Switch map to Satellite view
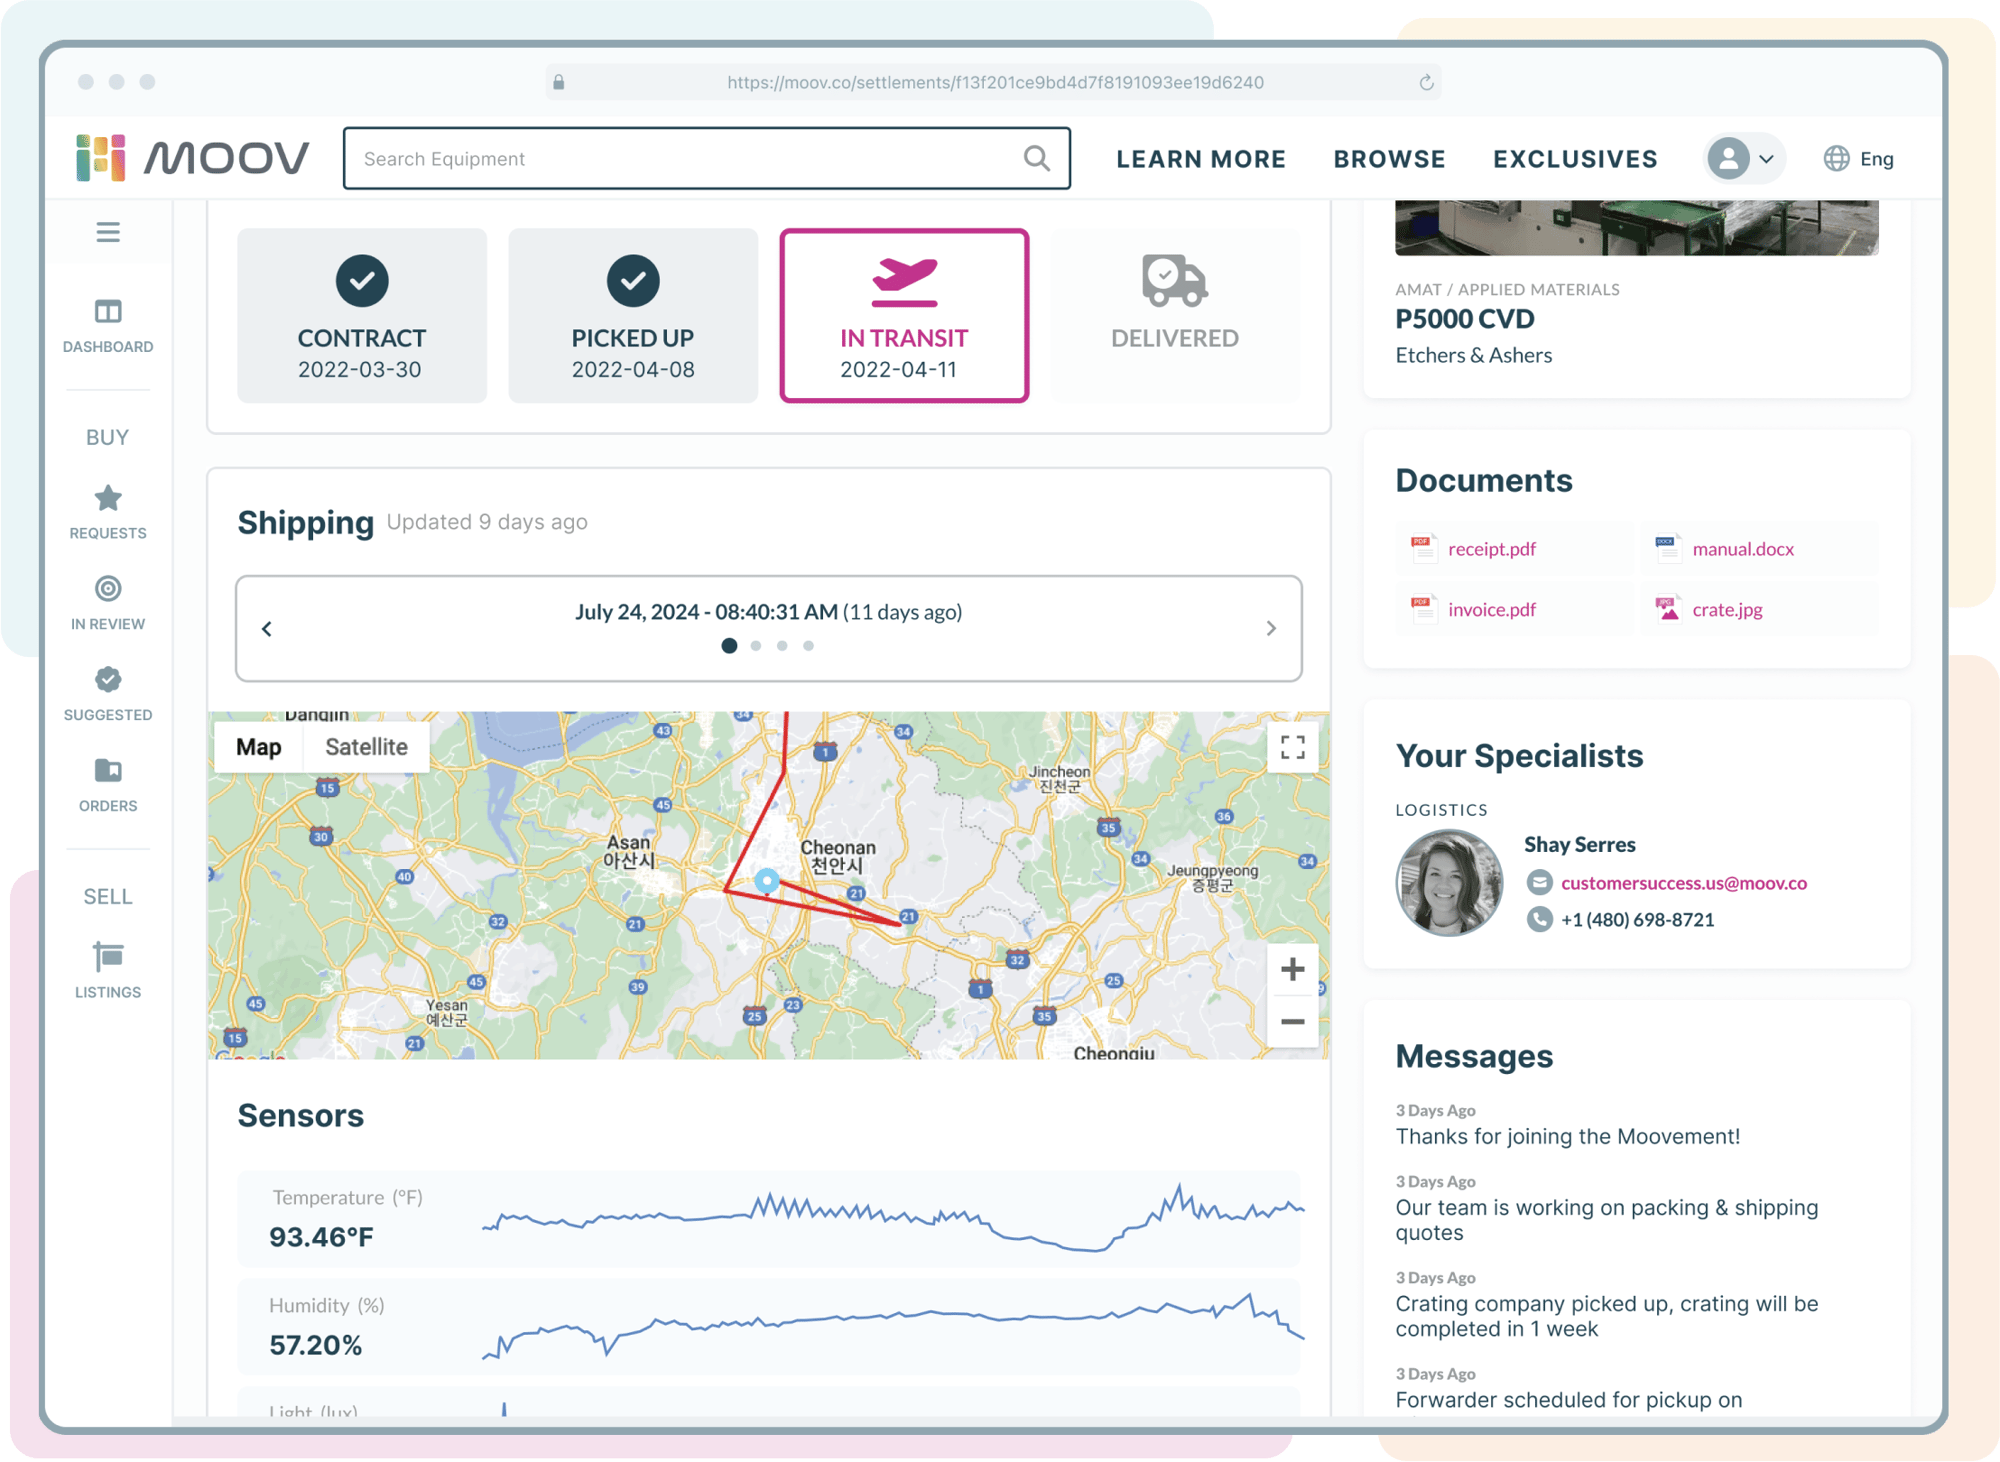 366,747
